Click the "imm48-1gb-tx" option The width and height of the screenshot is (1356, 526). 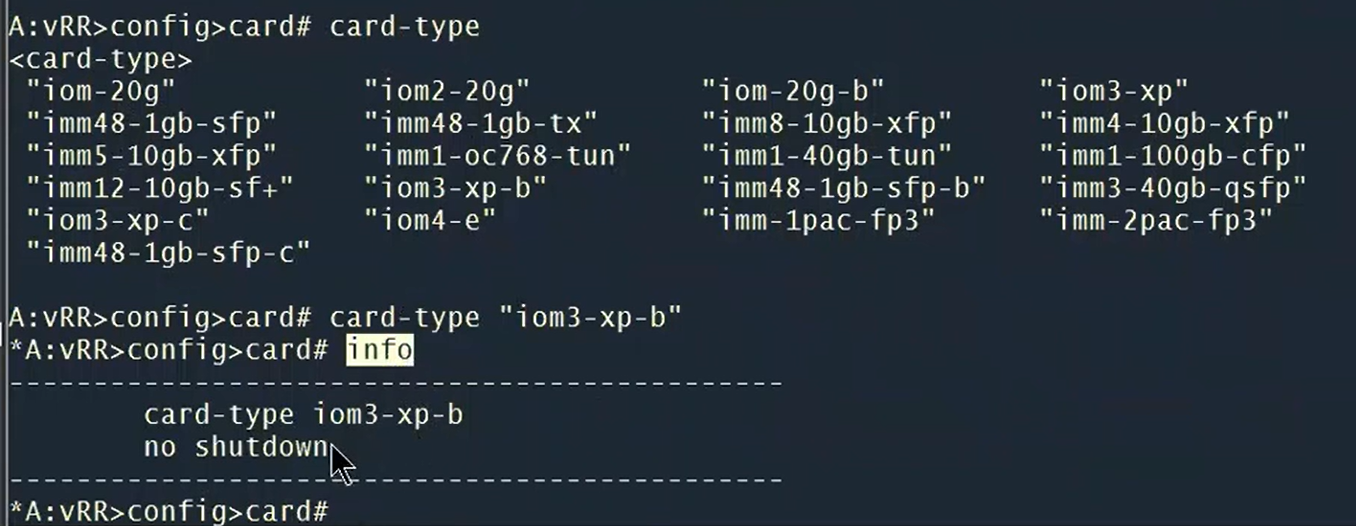coord(481,123)
